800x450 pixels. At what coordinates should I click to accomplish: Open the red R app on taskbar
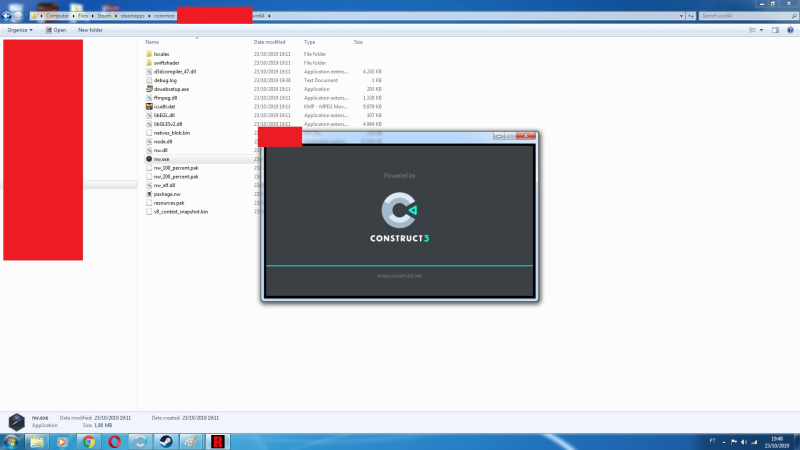tap(218, 442)
